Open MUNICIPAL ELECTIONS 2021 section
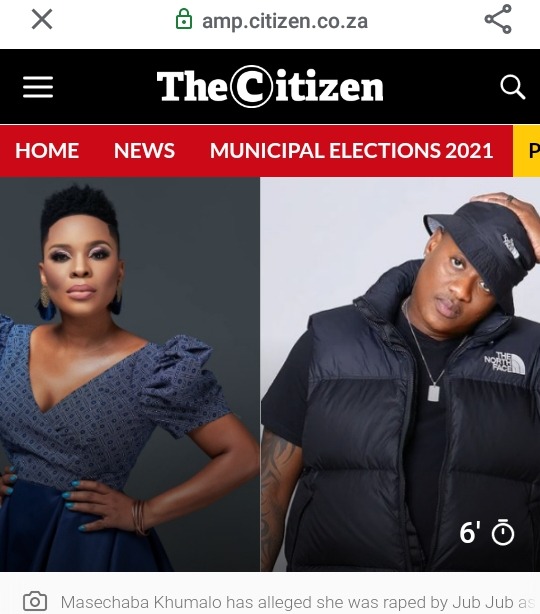 point(351,151)
